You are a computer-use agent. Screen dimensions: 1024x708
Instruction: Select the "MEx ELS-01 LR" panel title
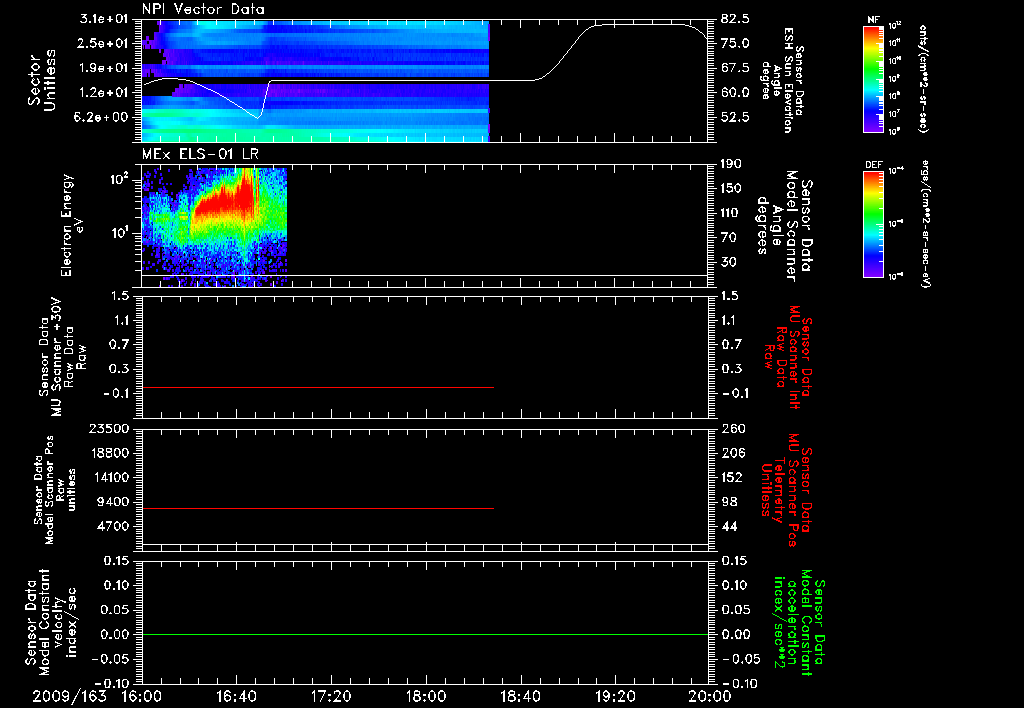pyautogui.click(x=199, y=154)
